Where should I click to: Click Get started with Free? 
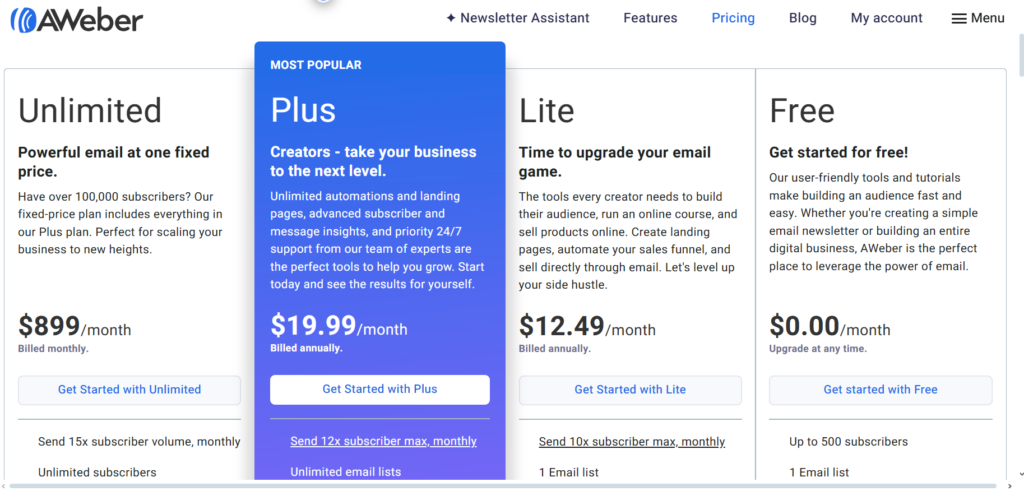coord(880,390)
